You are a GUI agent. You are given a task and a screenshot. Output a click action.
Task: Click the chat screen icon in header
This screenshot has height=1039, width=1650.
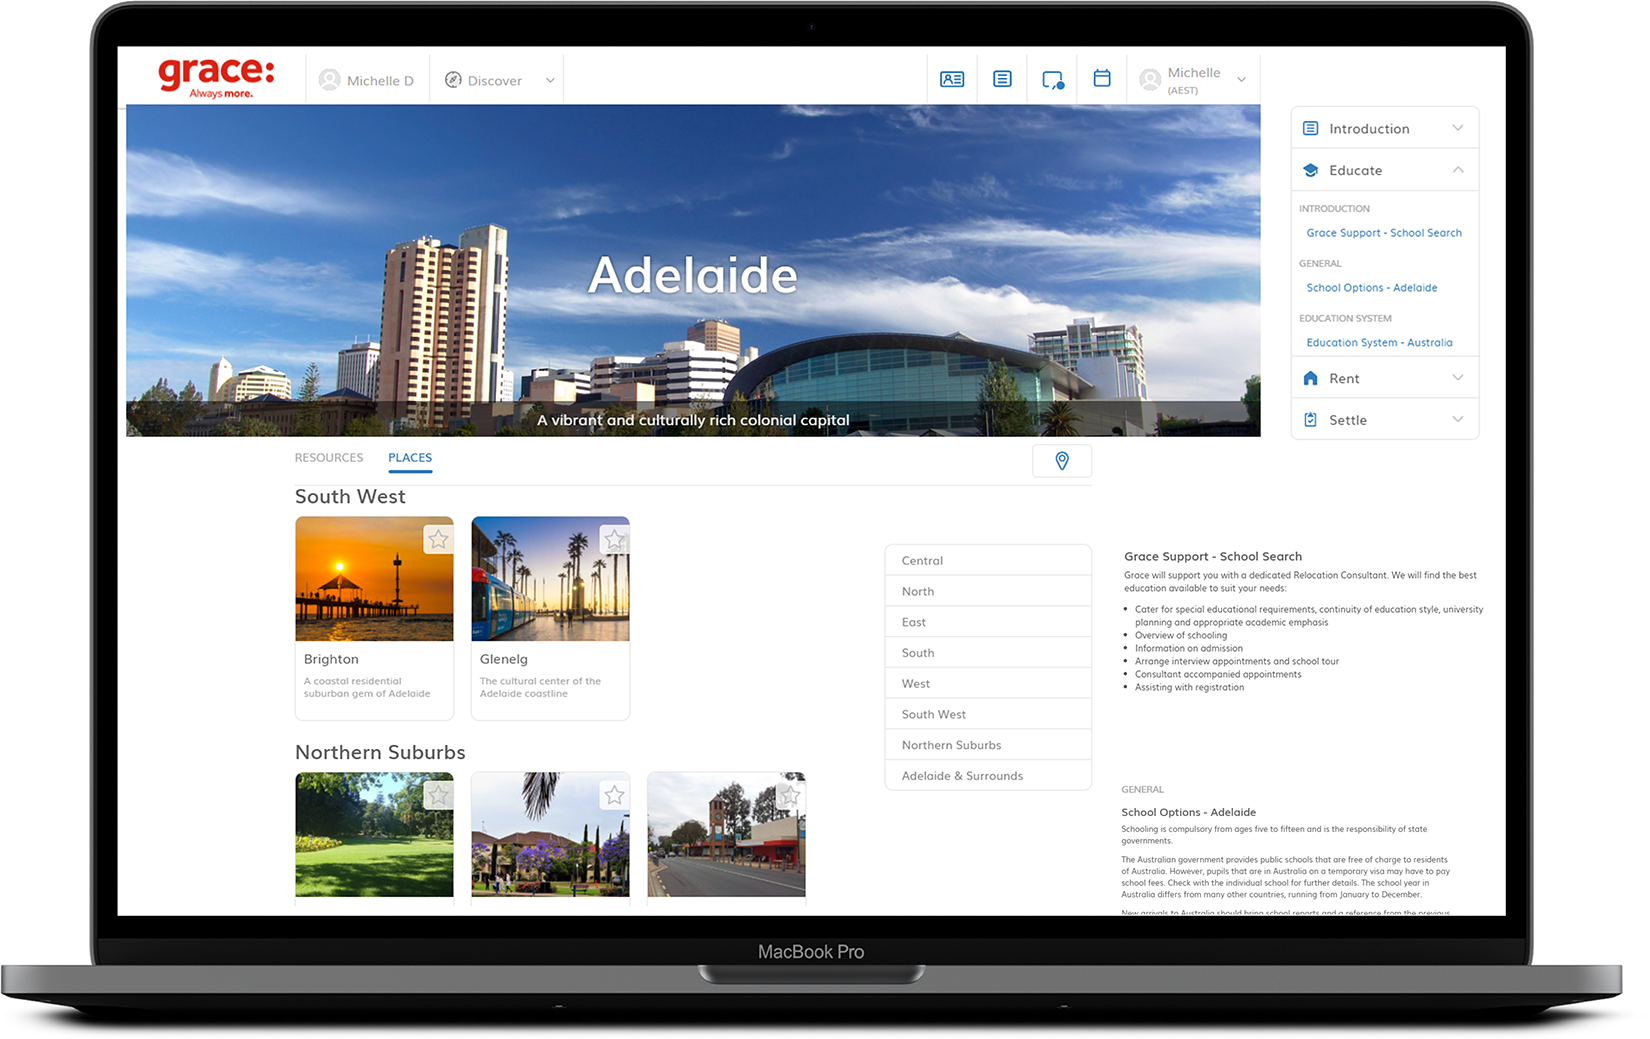(1052, 80)
